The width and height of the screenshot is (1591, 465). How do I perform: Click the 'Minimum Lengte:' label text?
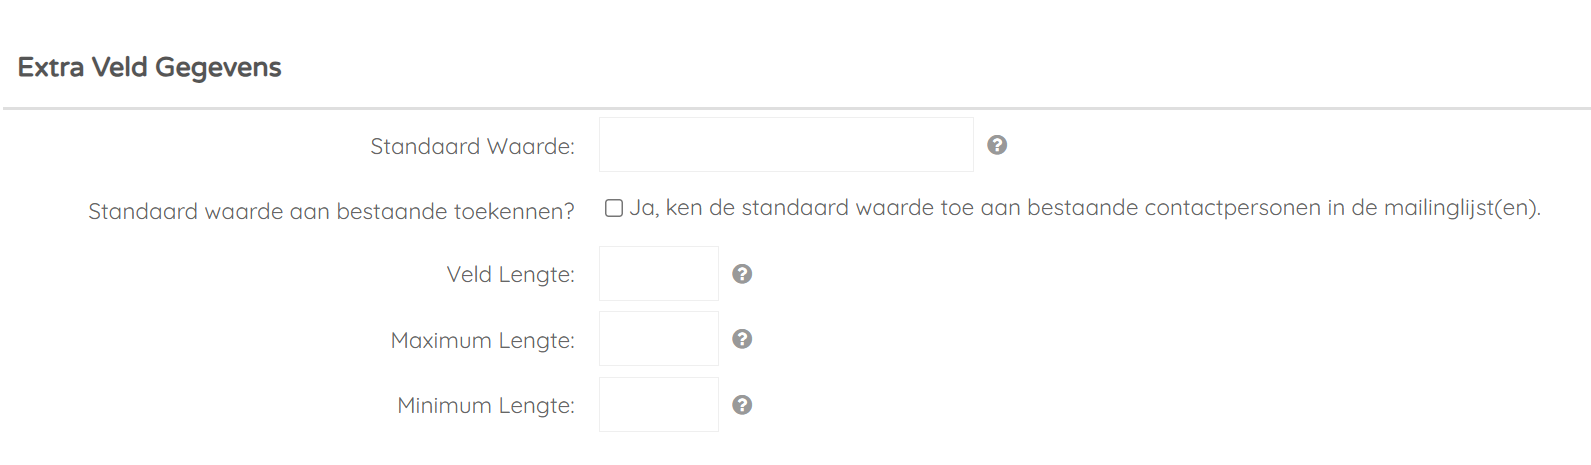pyautogui.click(x=486, y=405)
